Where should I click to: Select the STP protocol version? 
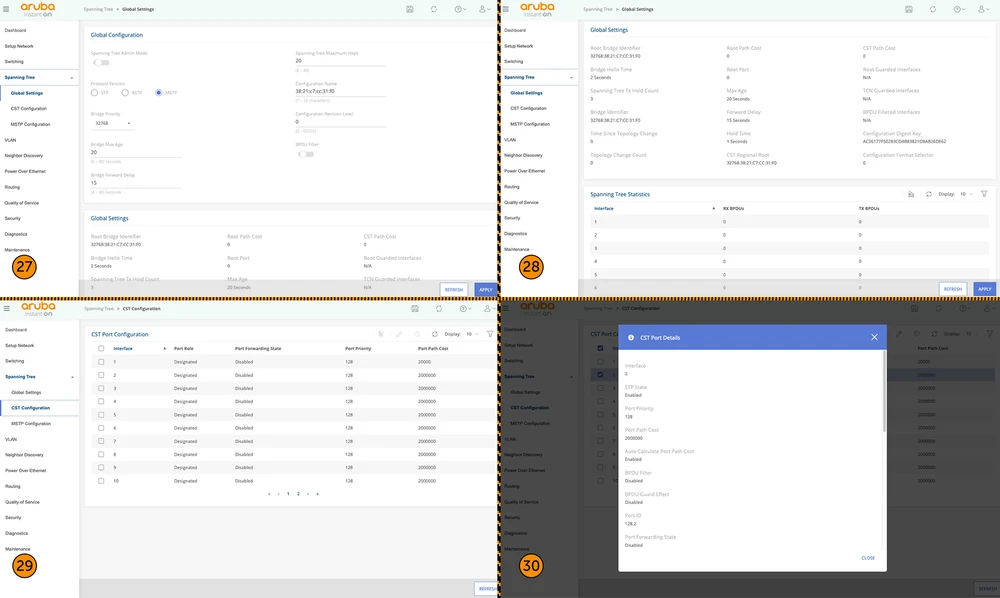point(95,92)
